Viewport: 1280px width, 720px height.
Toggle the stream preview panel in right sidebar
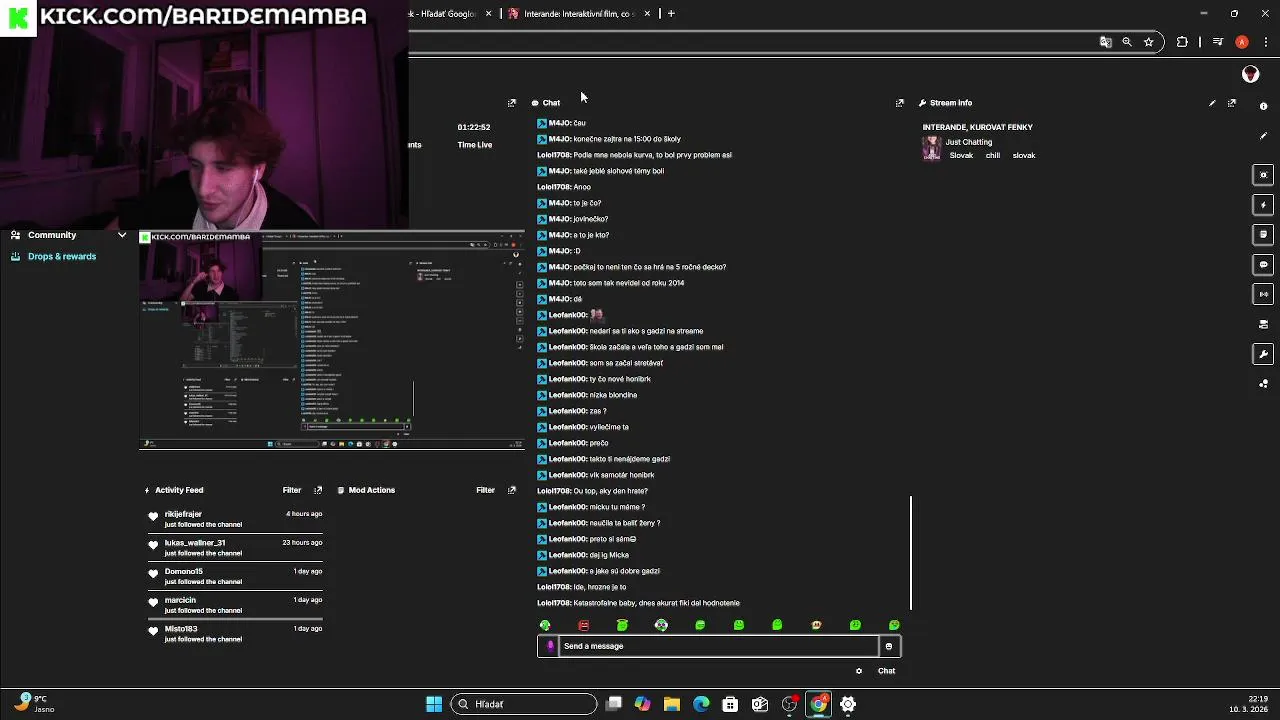pyautogui.click(x=1264, y=175)
